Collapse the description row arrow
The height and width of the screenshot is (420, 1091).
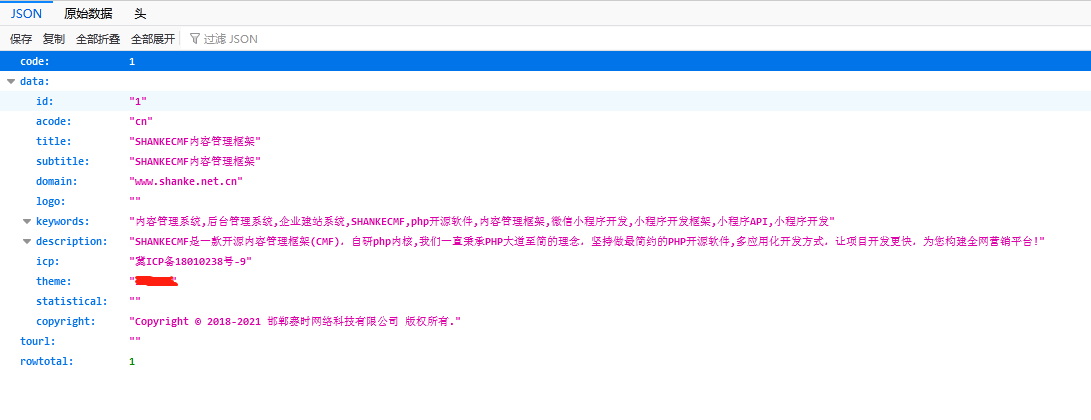pos(27,242)
